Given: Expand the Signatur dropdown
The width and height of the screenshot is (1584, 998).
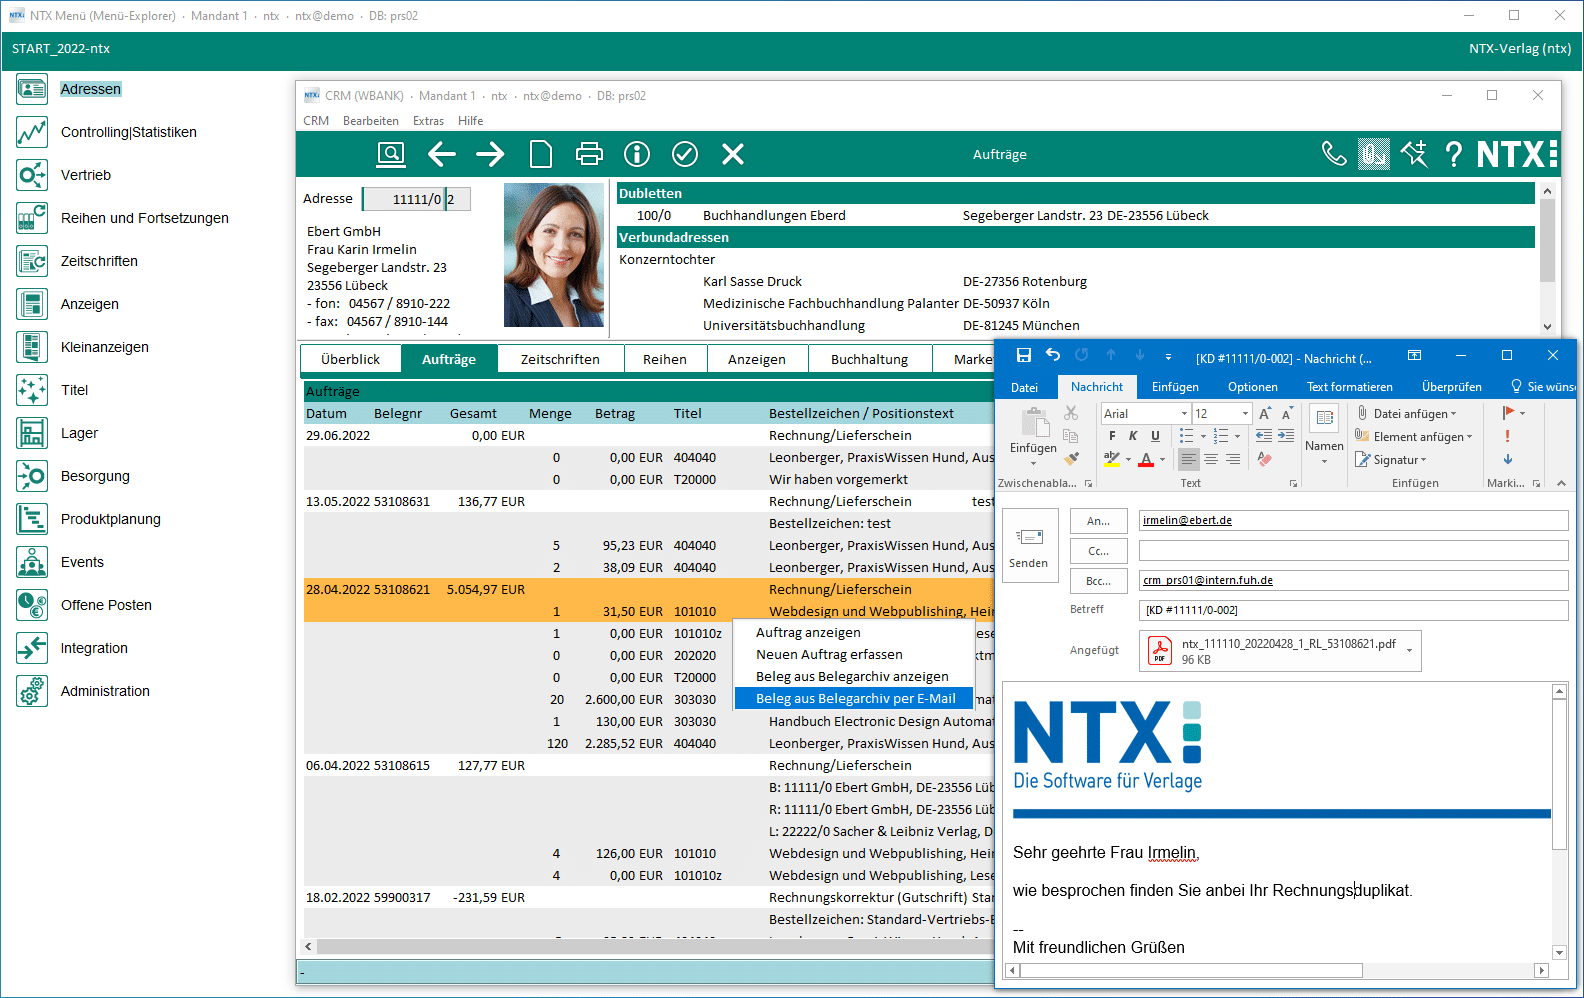Looking at the screenshot, I should pos(1423,460).
